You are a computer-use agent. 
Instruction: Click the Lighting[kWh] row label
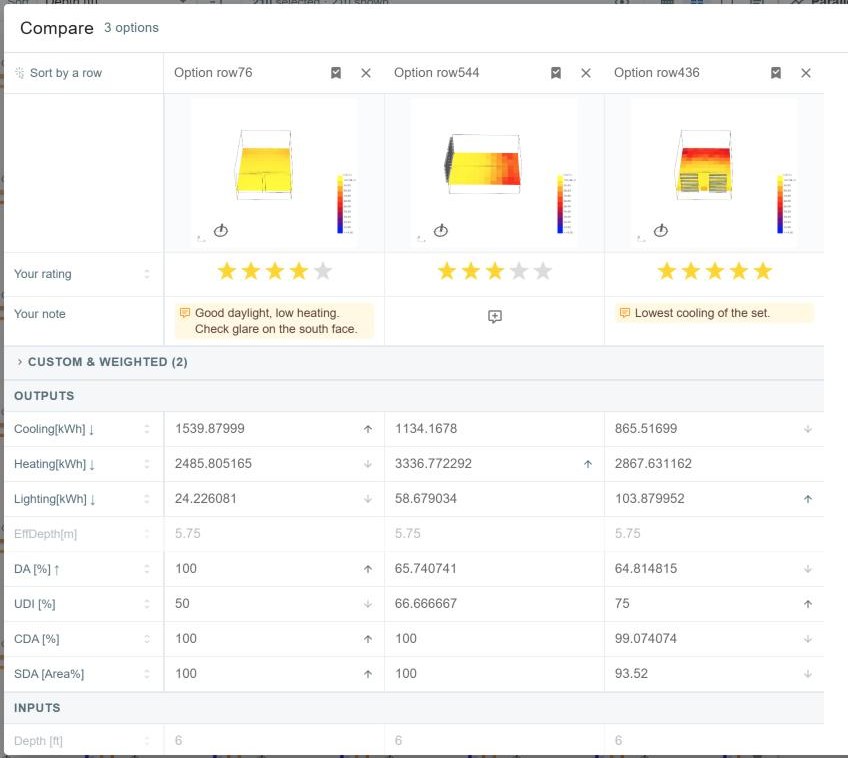[55, 499]
